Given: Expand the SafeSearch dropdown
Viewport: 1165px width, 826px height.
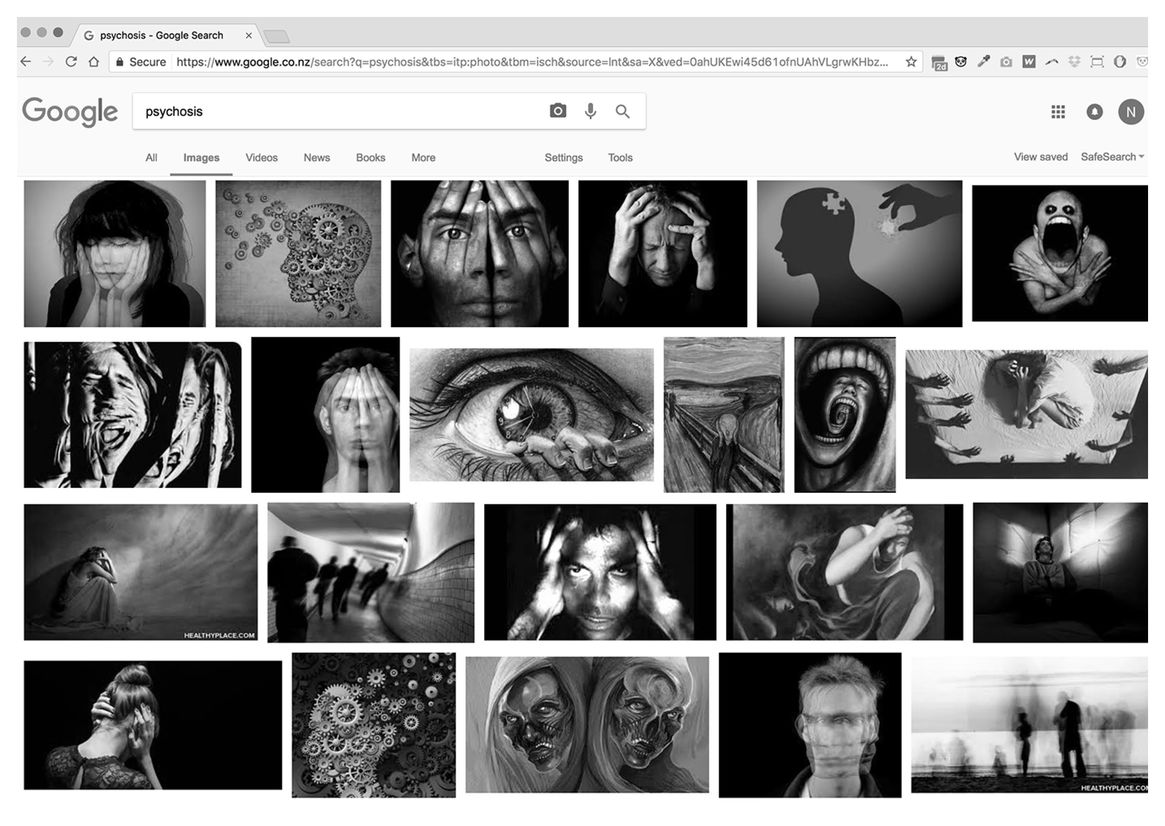Looking at the screenshot, I should pos(1112,157).
